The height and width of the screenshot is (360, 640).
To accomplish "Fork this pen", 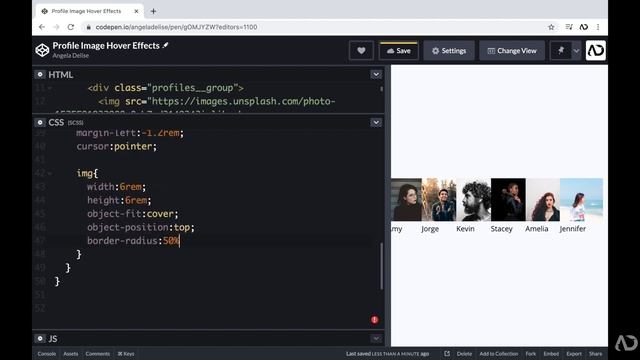I will 531,353.
